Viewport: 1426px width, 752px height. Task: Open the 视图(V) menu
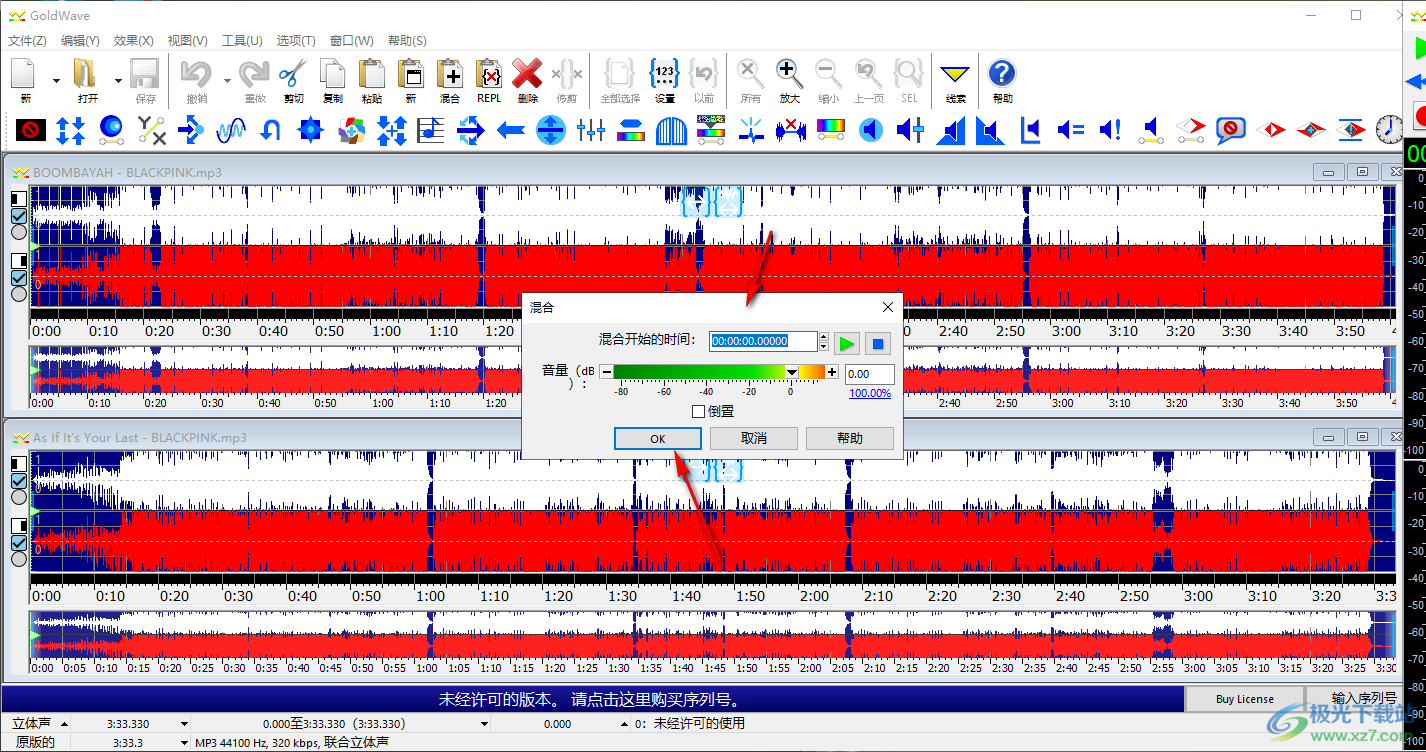[187, 41]
